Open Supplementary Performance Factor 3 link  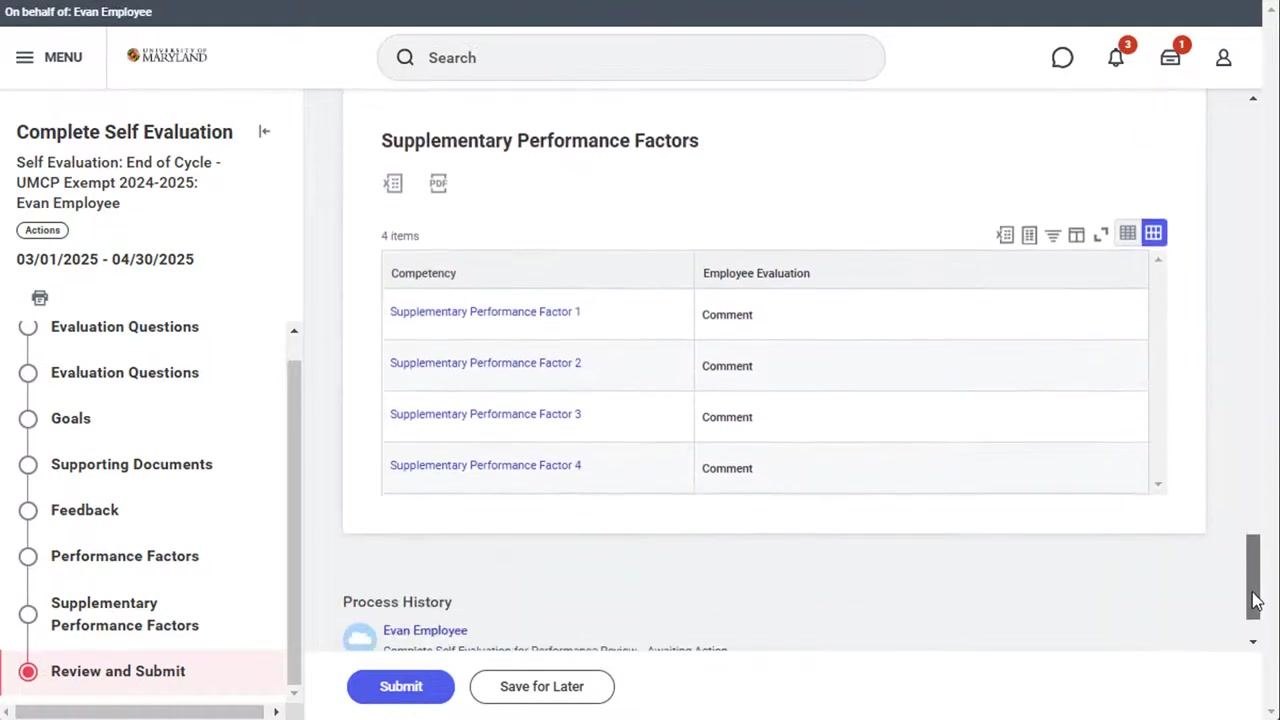coord(485,414)
